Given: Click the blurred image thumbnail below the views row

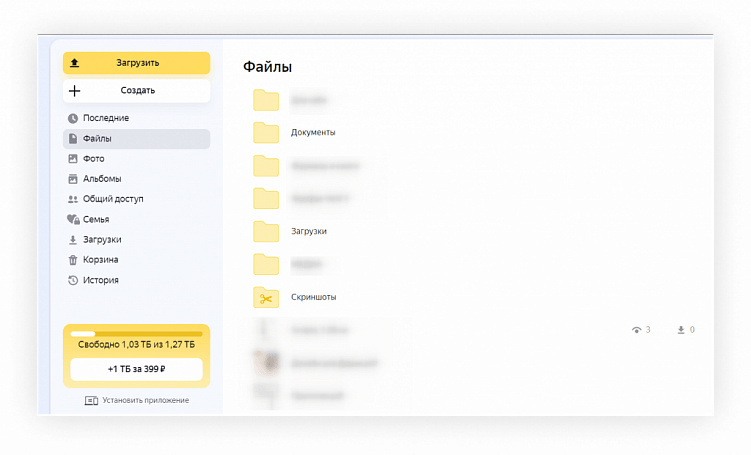Looking at the screenshot, I should click(266, 363).
